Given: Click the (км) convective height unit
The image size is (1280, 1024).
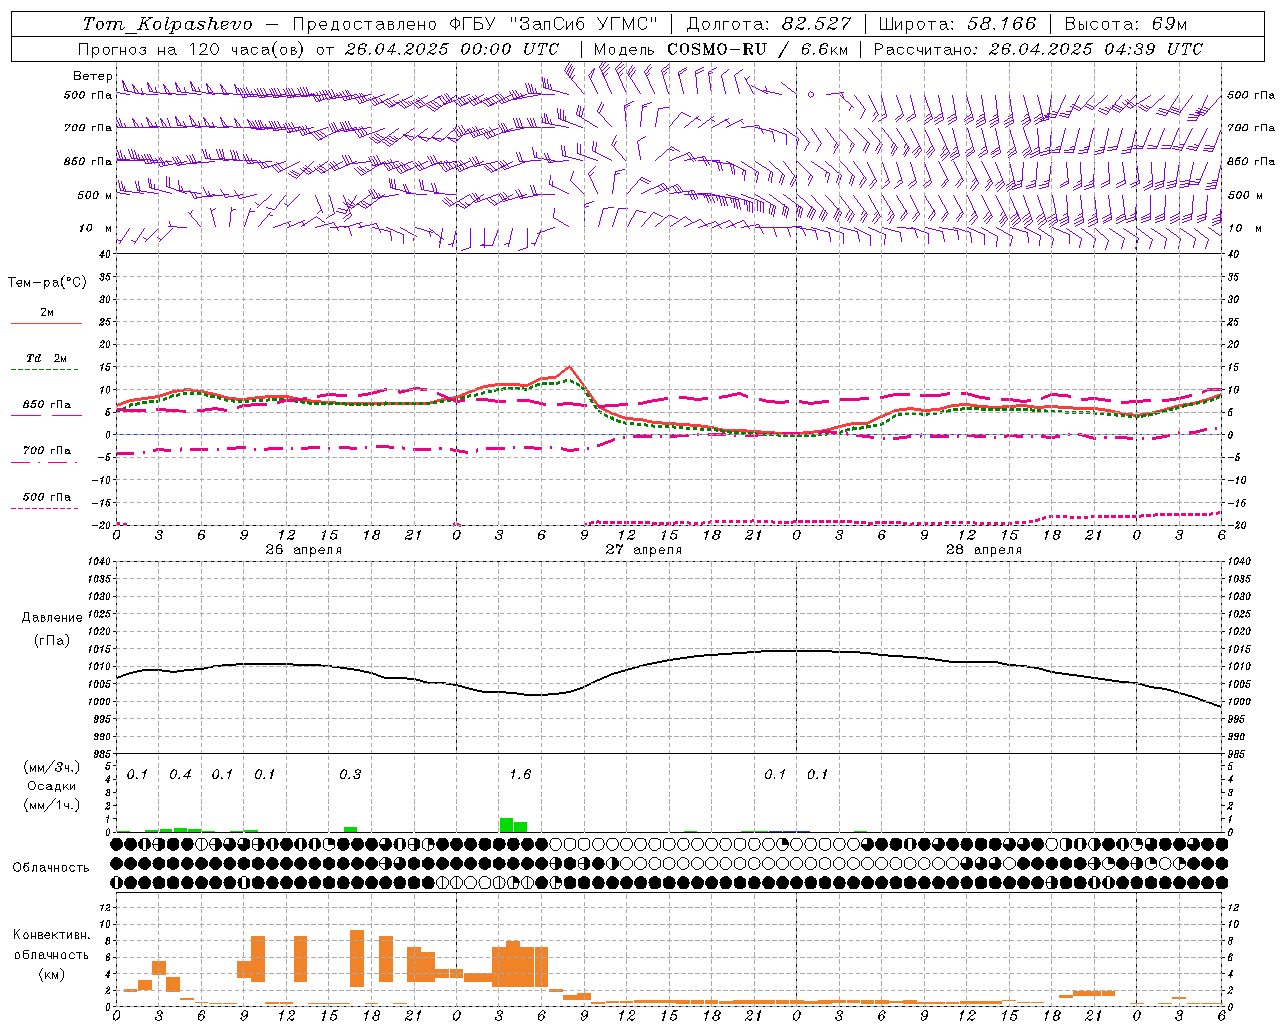Looking at the screenshot, I should (x=52, y=974).
